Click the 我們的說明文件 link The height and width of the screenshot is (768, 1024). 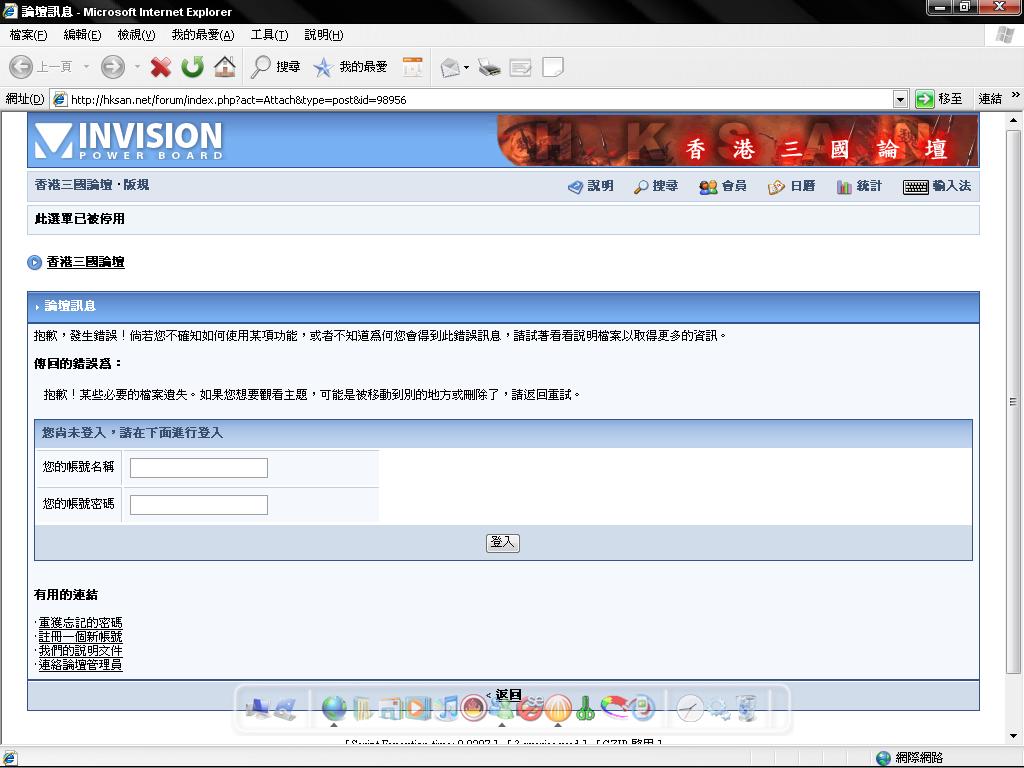tap(80, 650)
